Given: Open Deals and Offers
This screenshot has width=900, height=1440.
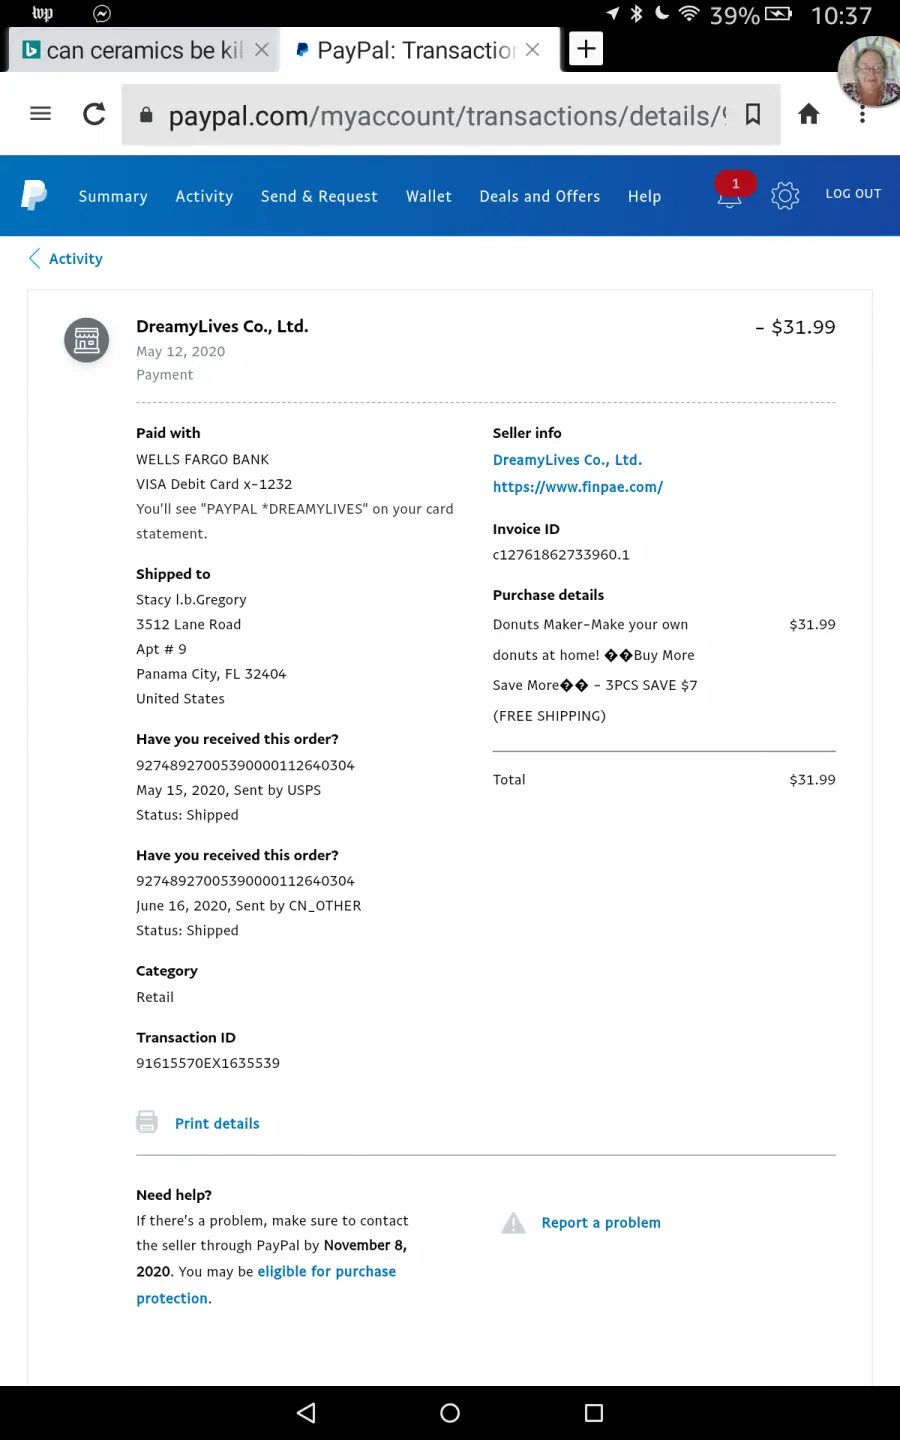Looking at the screenshot, I should click(x=540, y=197).
